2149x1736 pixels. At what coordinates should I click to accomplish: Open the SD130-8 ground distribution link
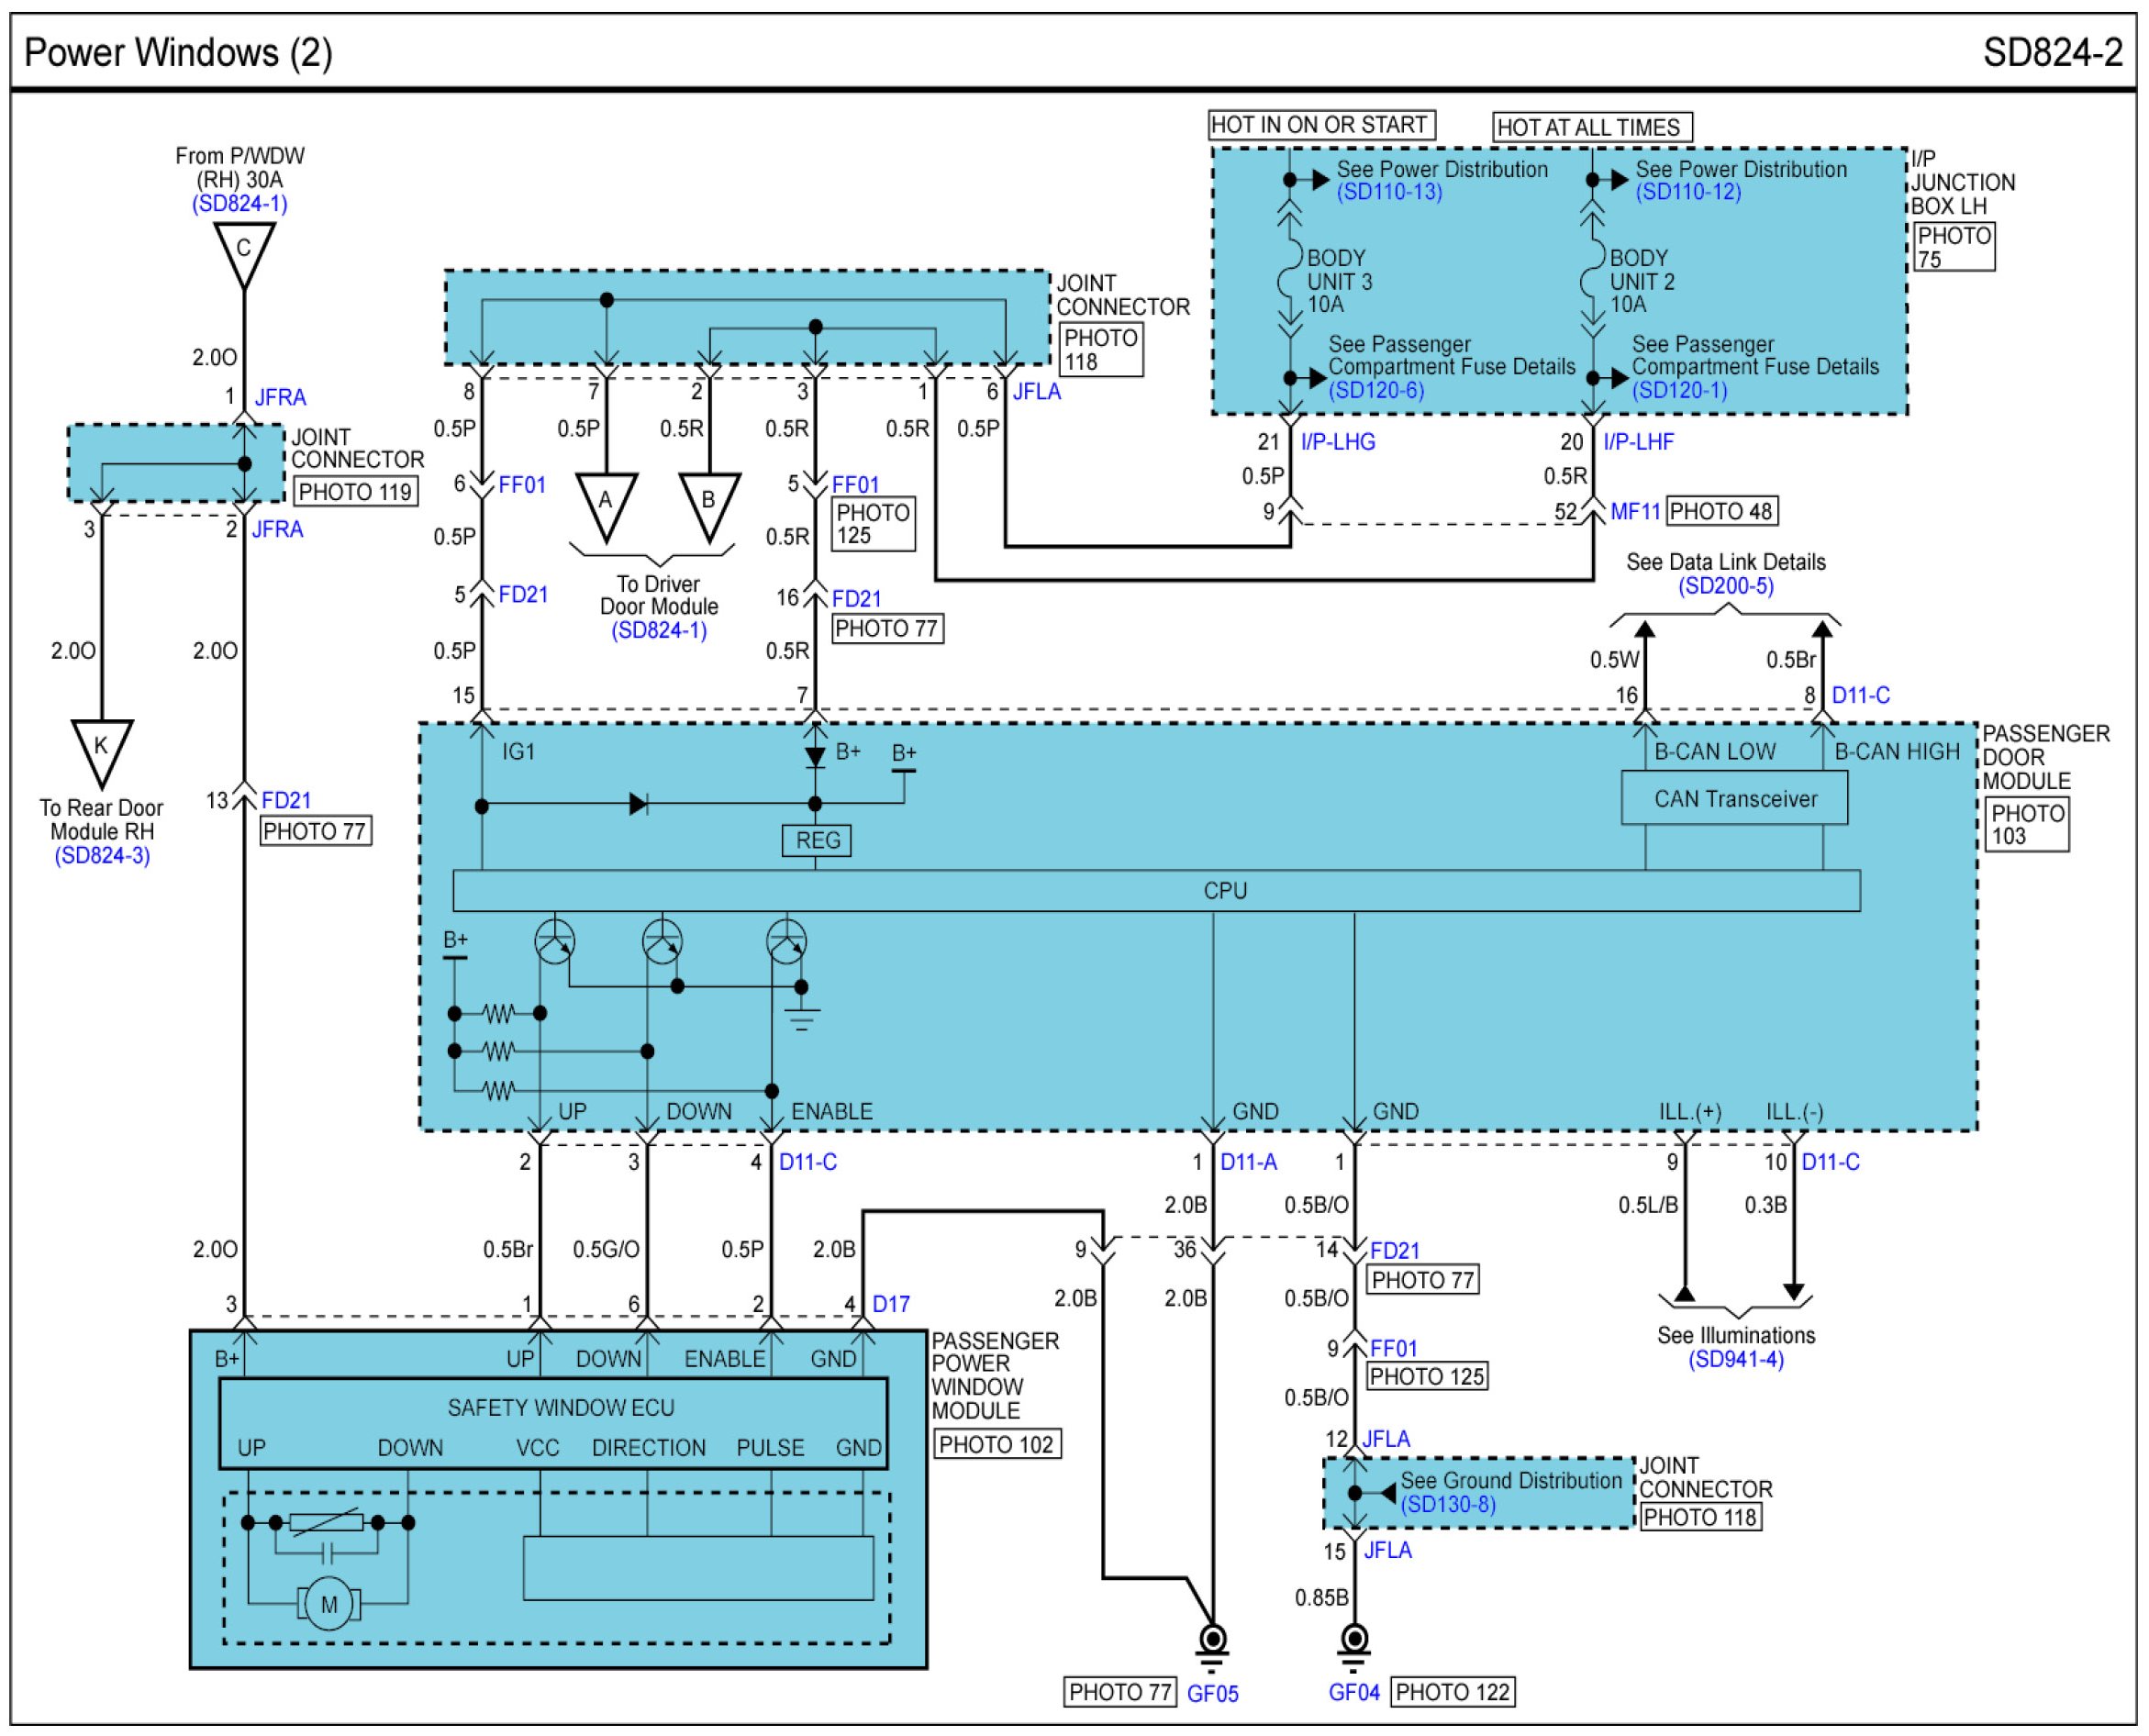[x=1447, y=1504]
